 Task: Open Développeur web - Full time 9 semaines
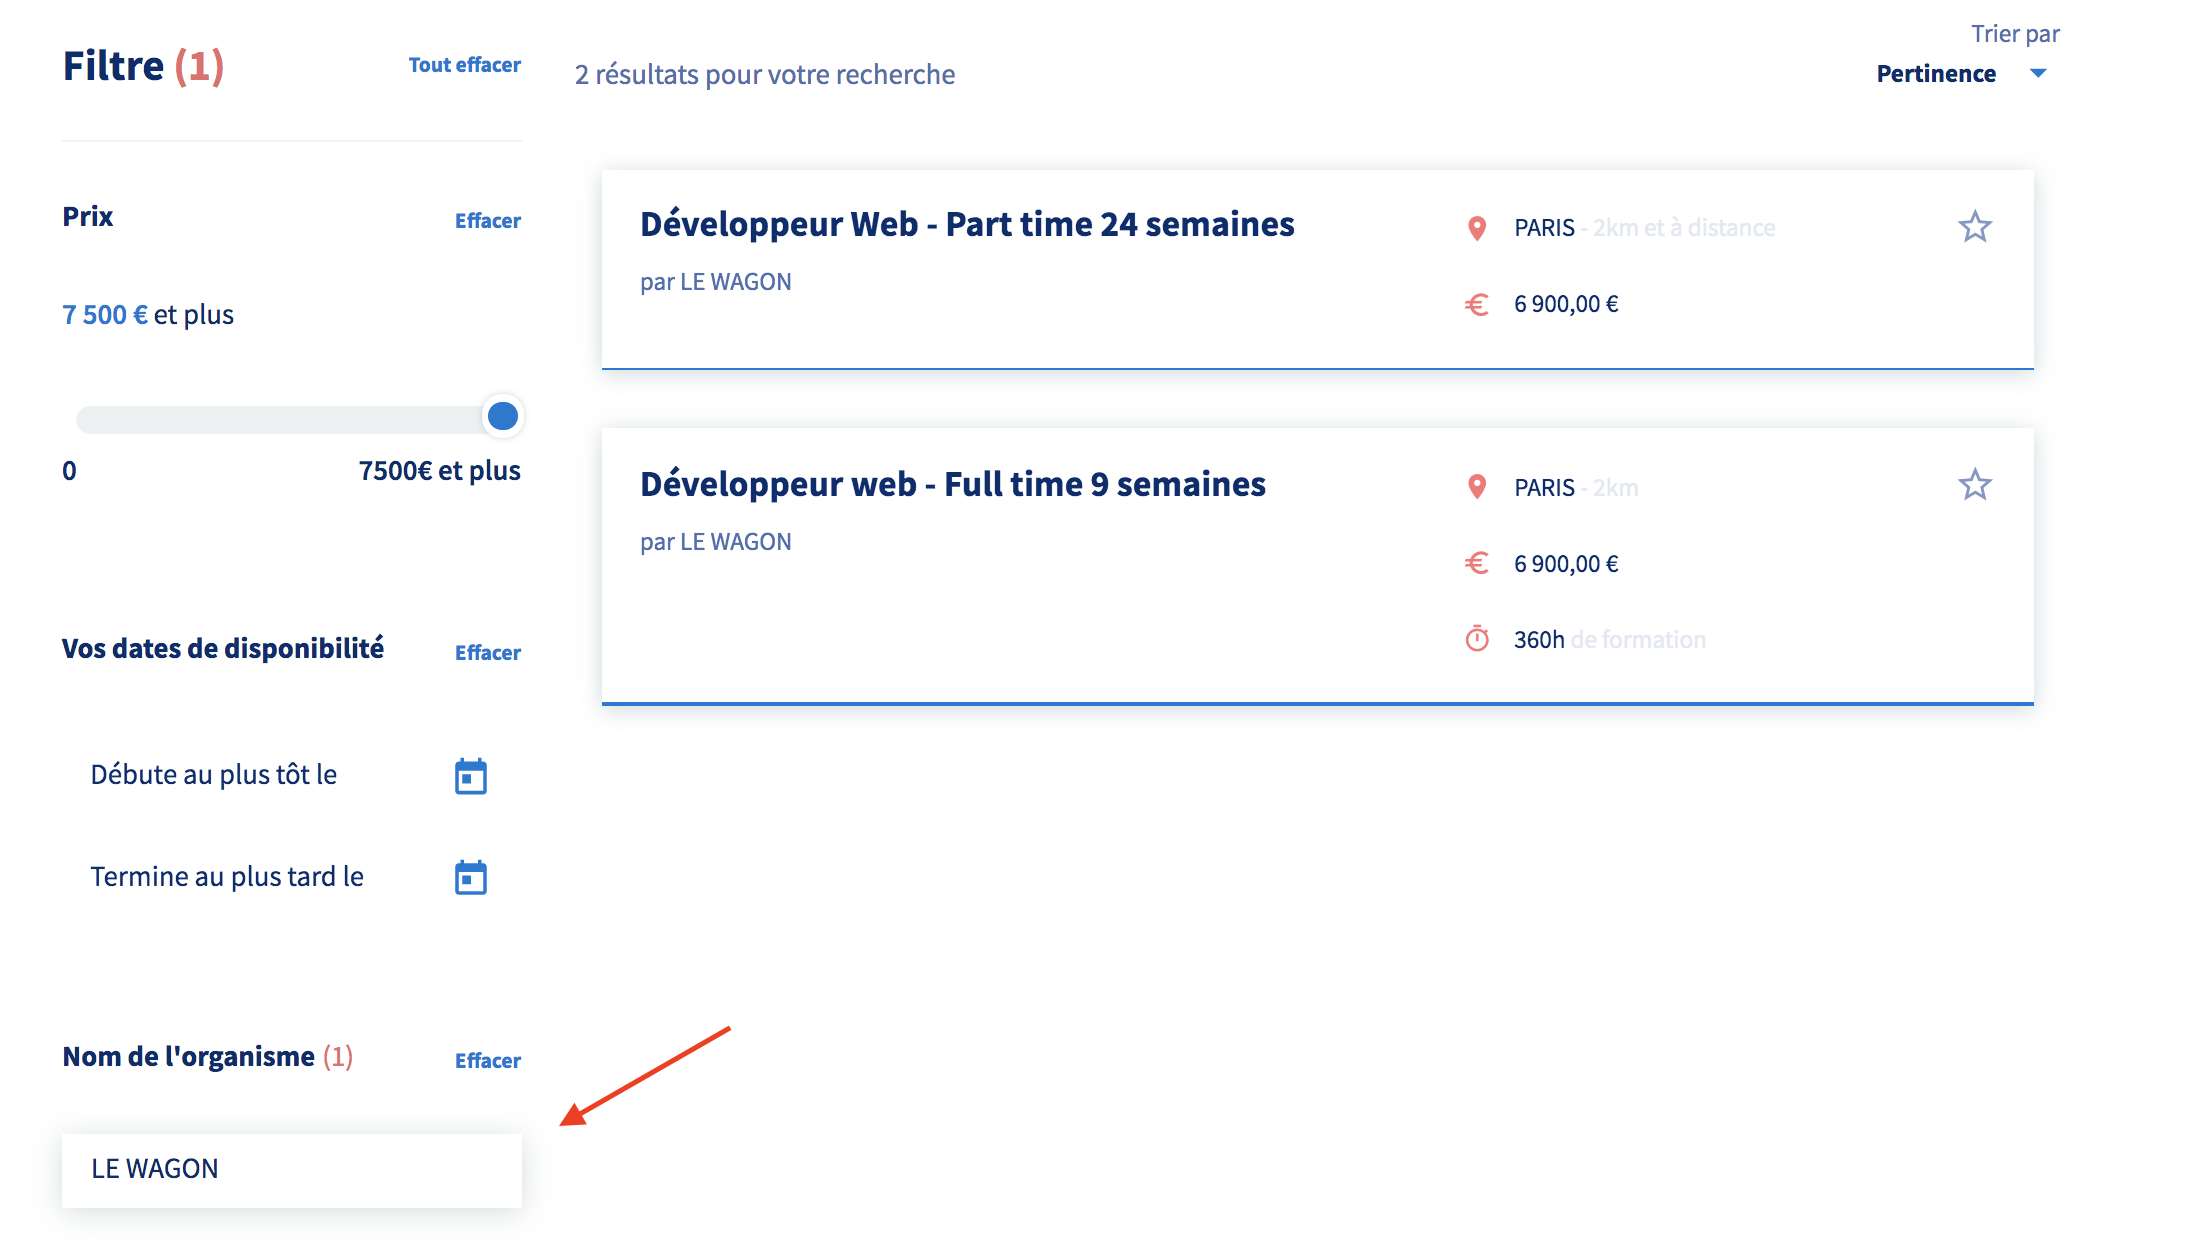point(953,484)
